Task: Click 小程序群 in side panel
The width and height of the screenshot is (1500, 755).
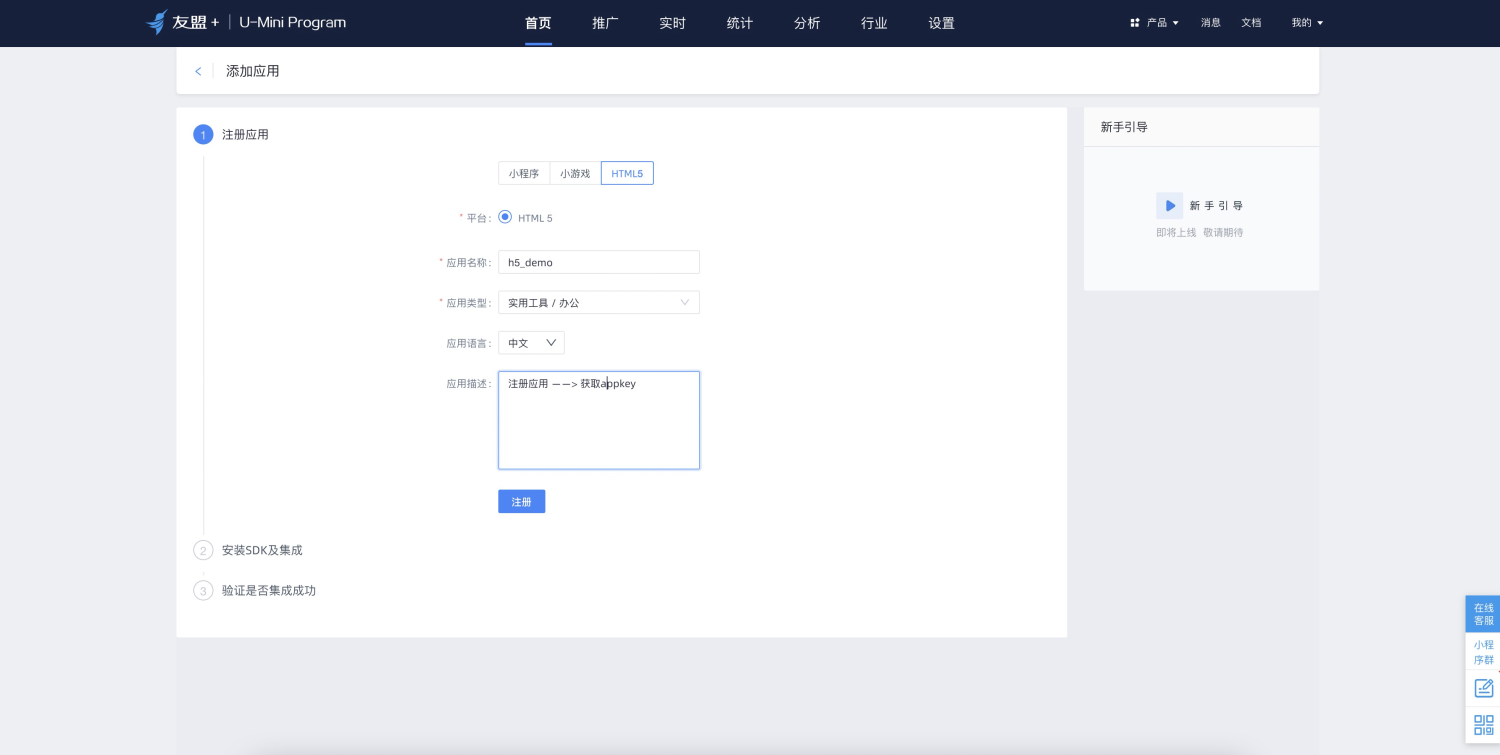Action: click(1484, 652)
